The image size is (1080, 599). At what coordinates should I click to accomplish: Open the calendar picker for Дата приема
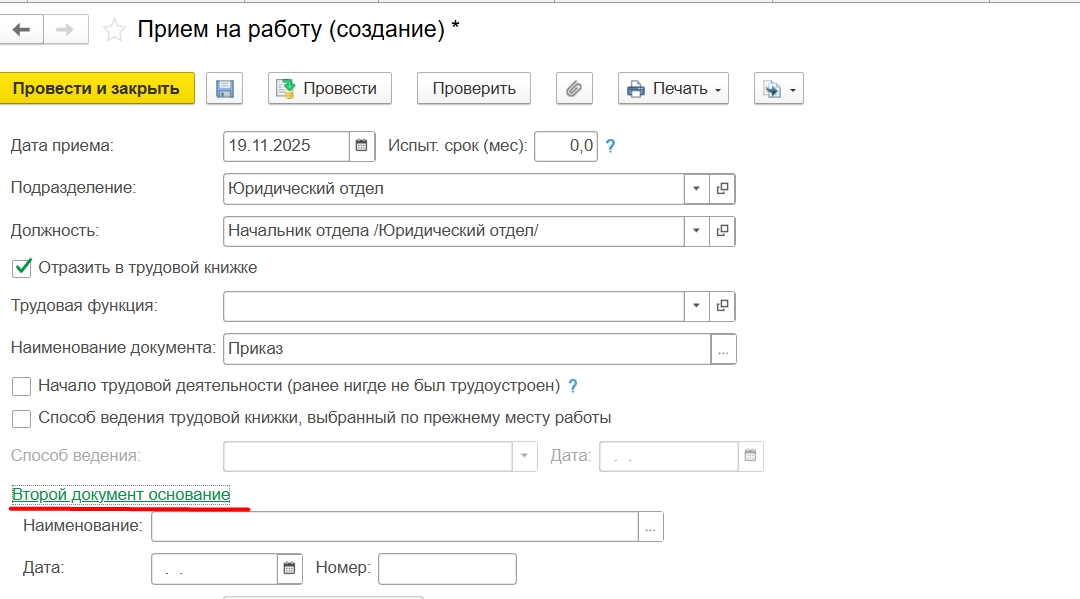click(361, 146)
